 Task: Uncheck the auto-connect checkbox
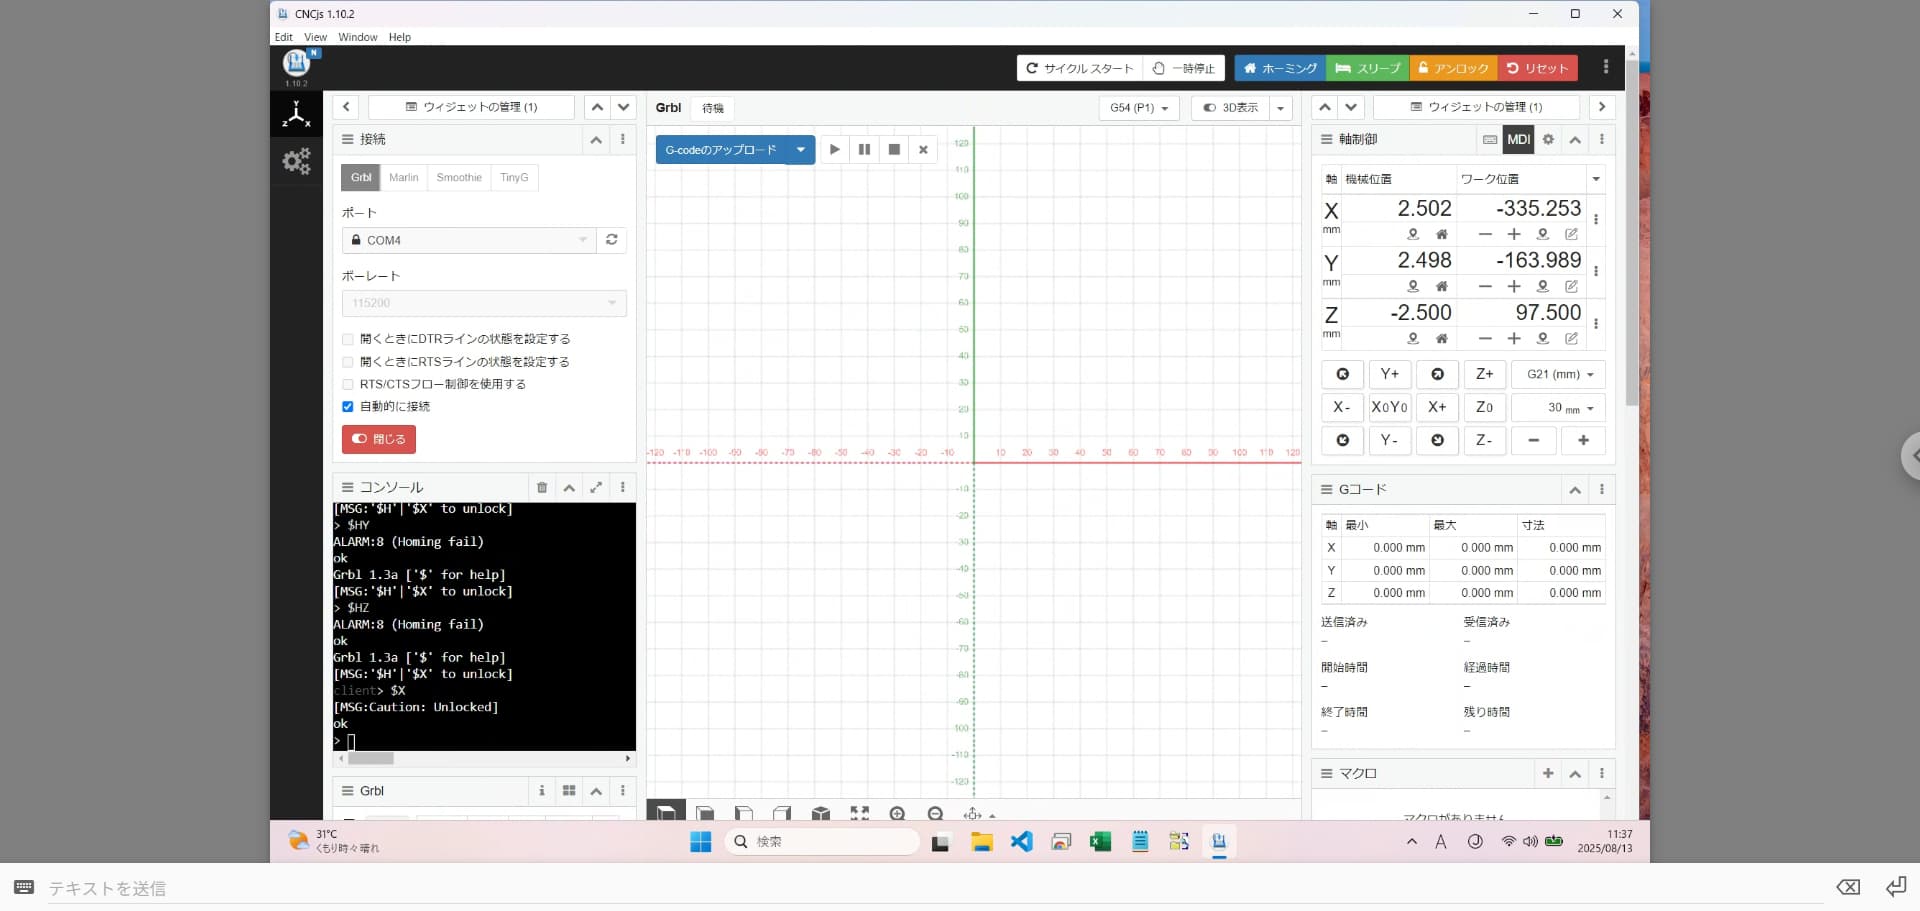pyautogui.click(x=348, y=407)
